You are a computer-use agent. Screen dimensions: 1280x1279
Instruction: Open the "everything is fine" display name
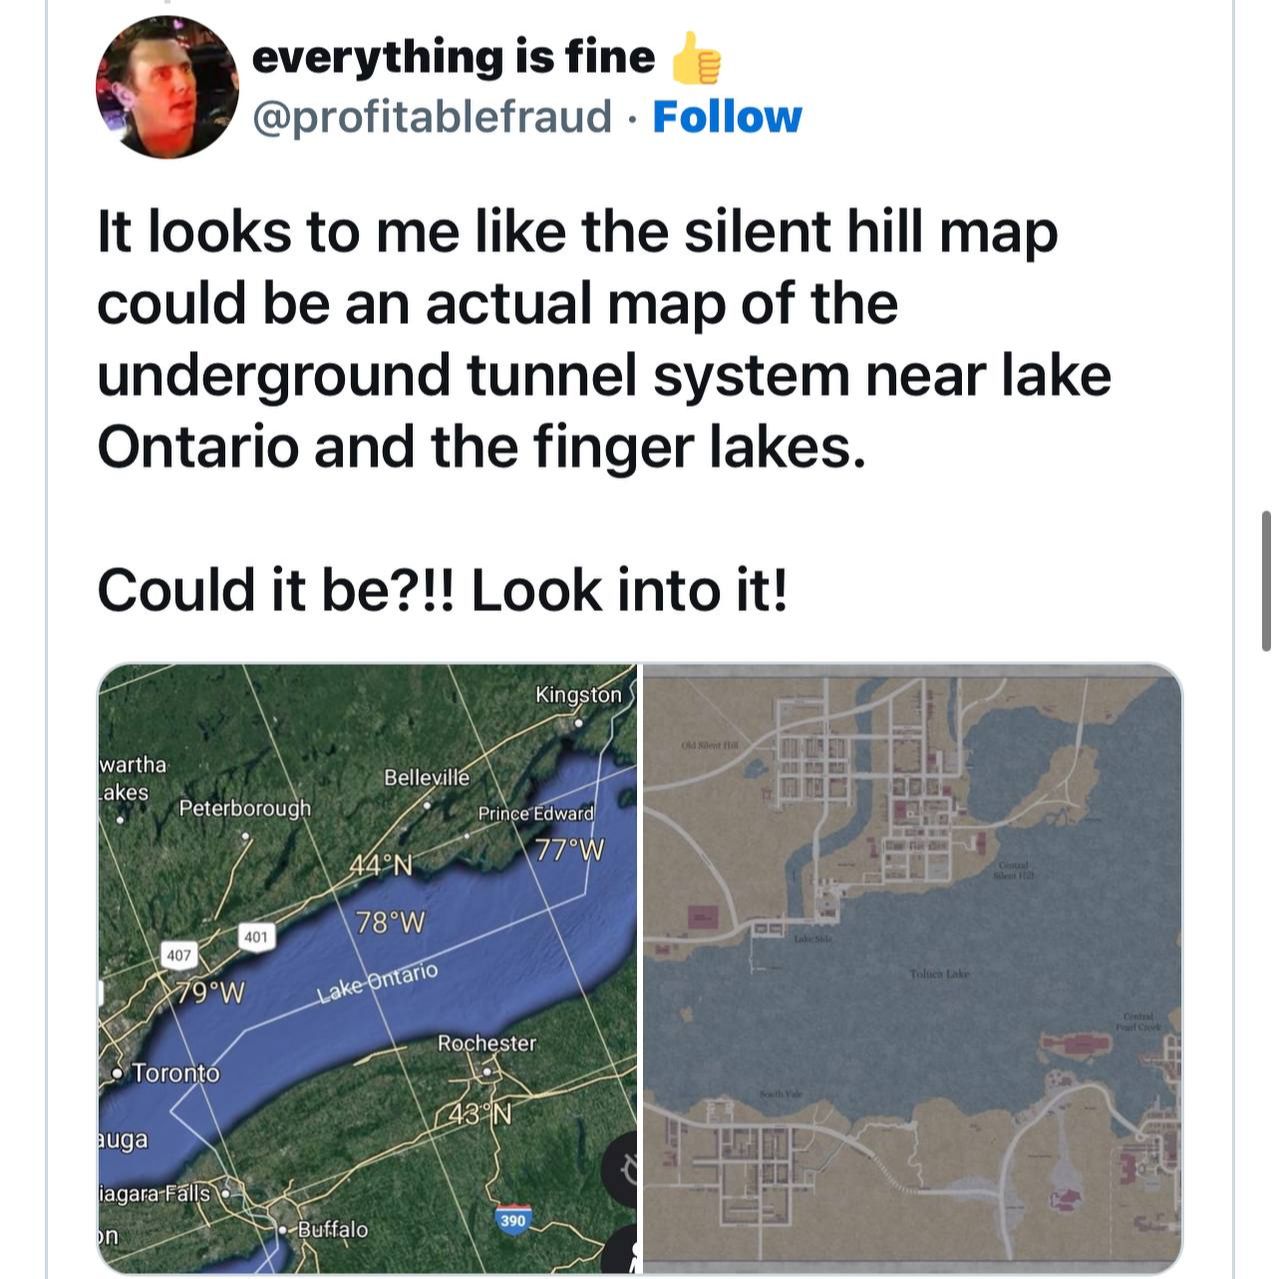[453, 57]
